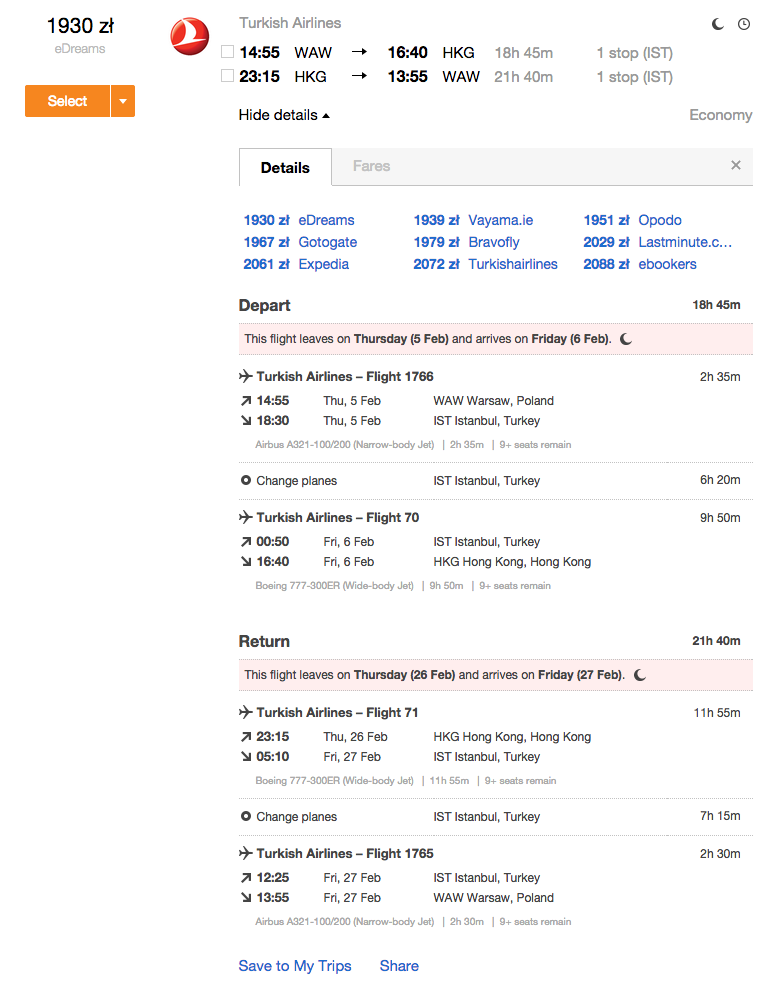Click plane icon beside Flight 1765

point(246,853)
